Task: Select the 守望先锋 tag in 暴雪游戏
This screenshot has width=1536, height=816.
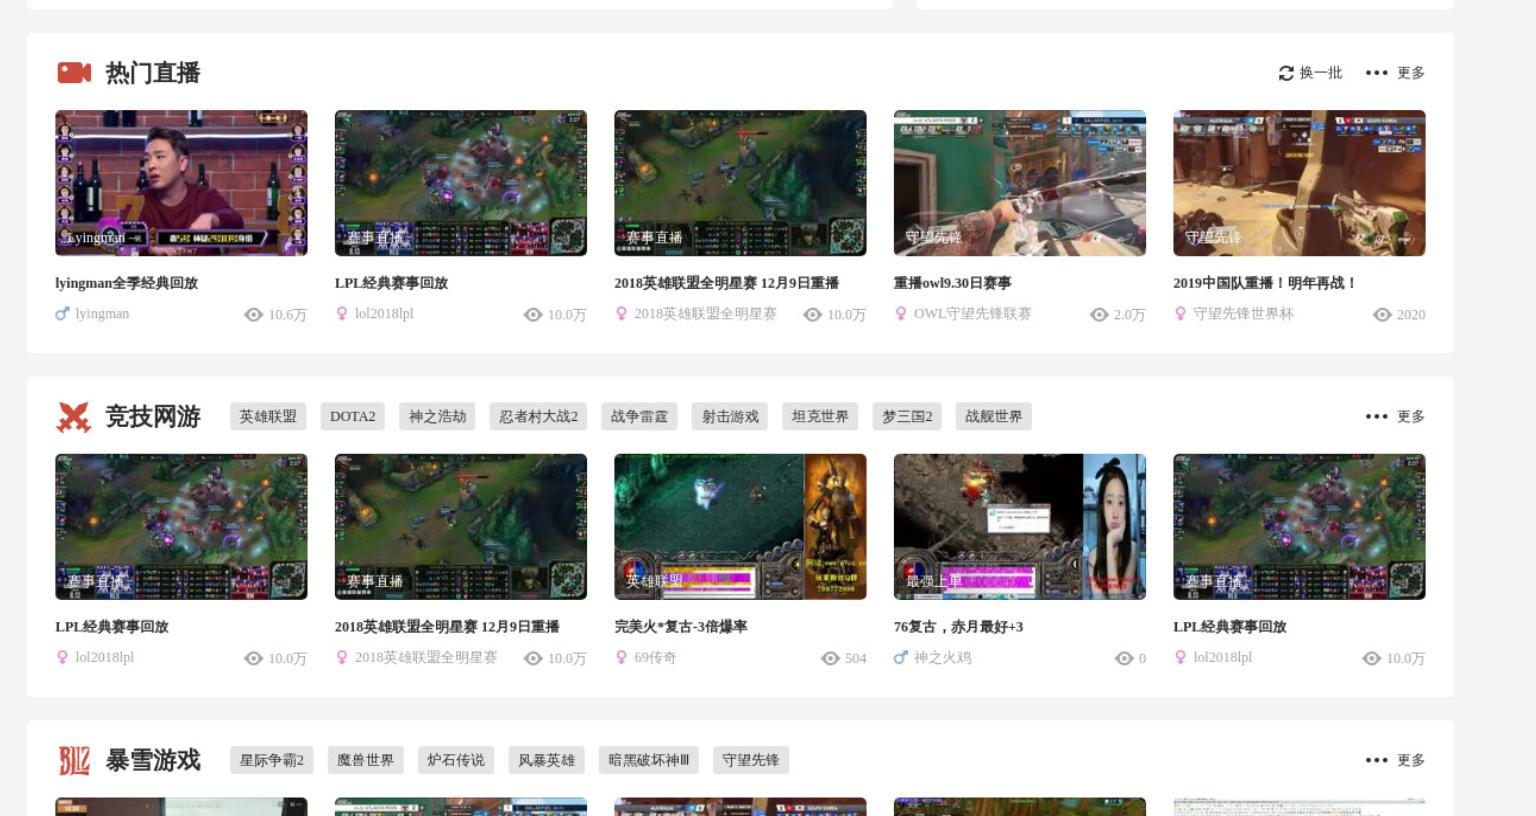Action: tap(751, 761)
